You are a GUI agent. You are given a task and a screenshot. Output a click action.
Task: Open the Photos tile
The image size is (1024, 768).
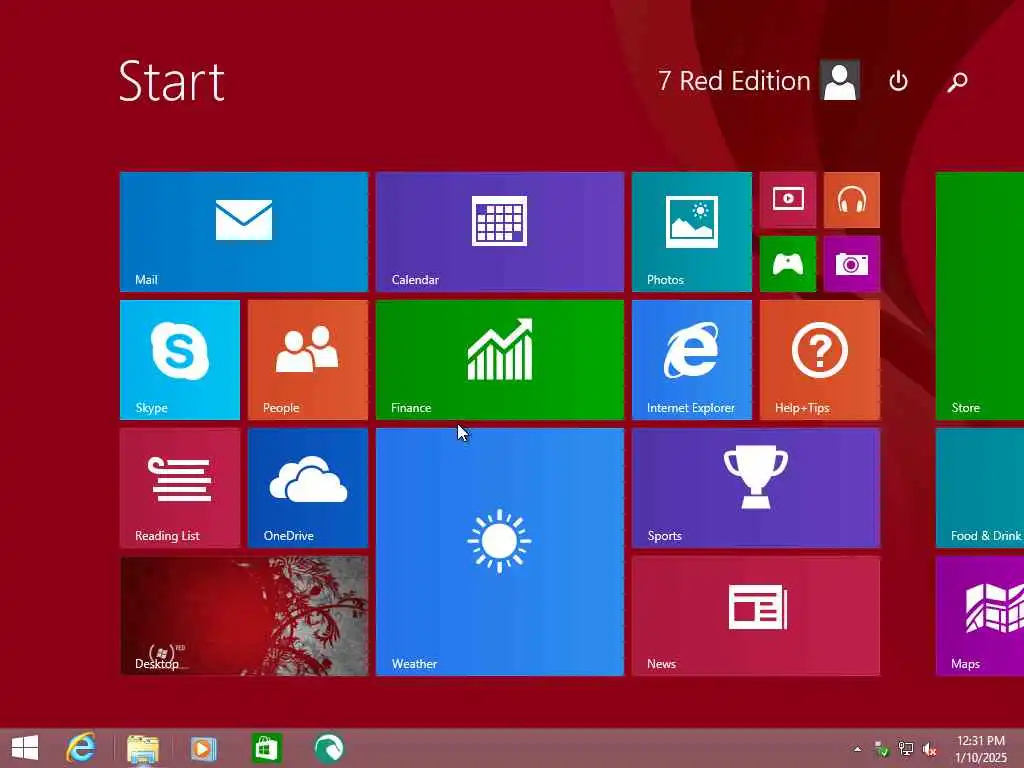click(x=692, y=232)
